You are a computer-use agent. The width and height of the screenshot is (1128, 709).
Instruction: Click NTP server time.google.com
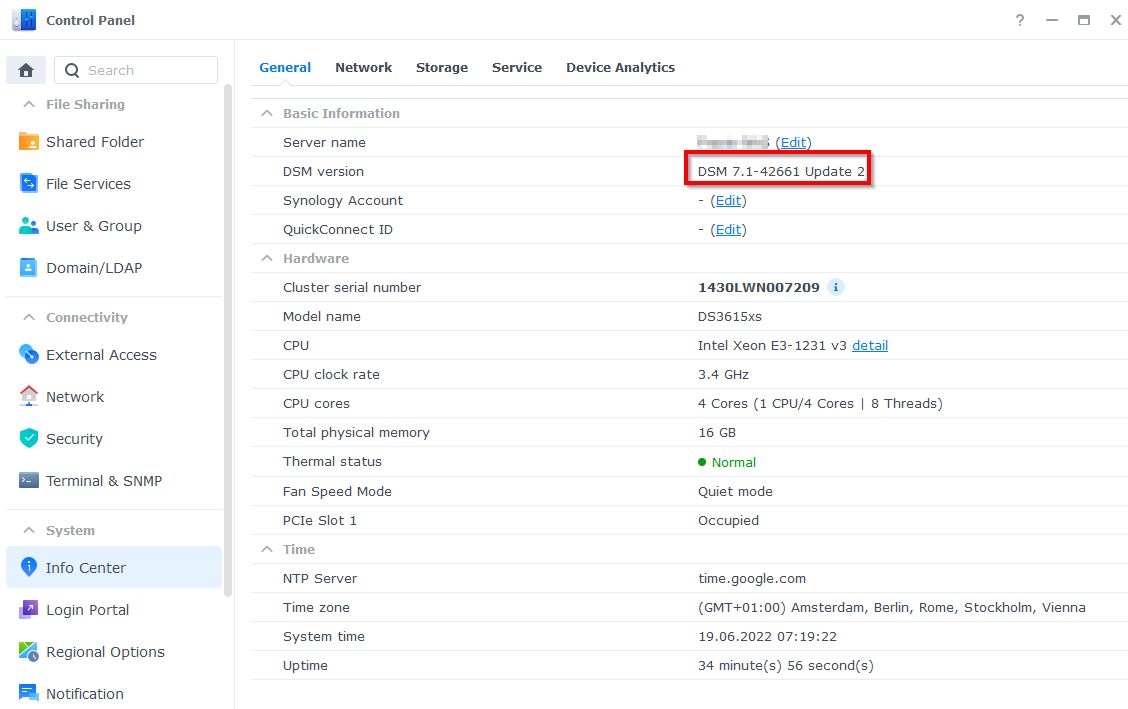click(x=752, y=578)
